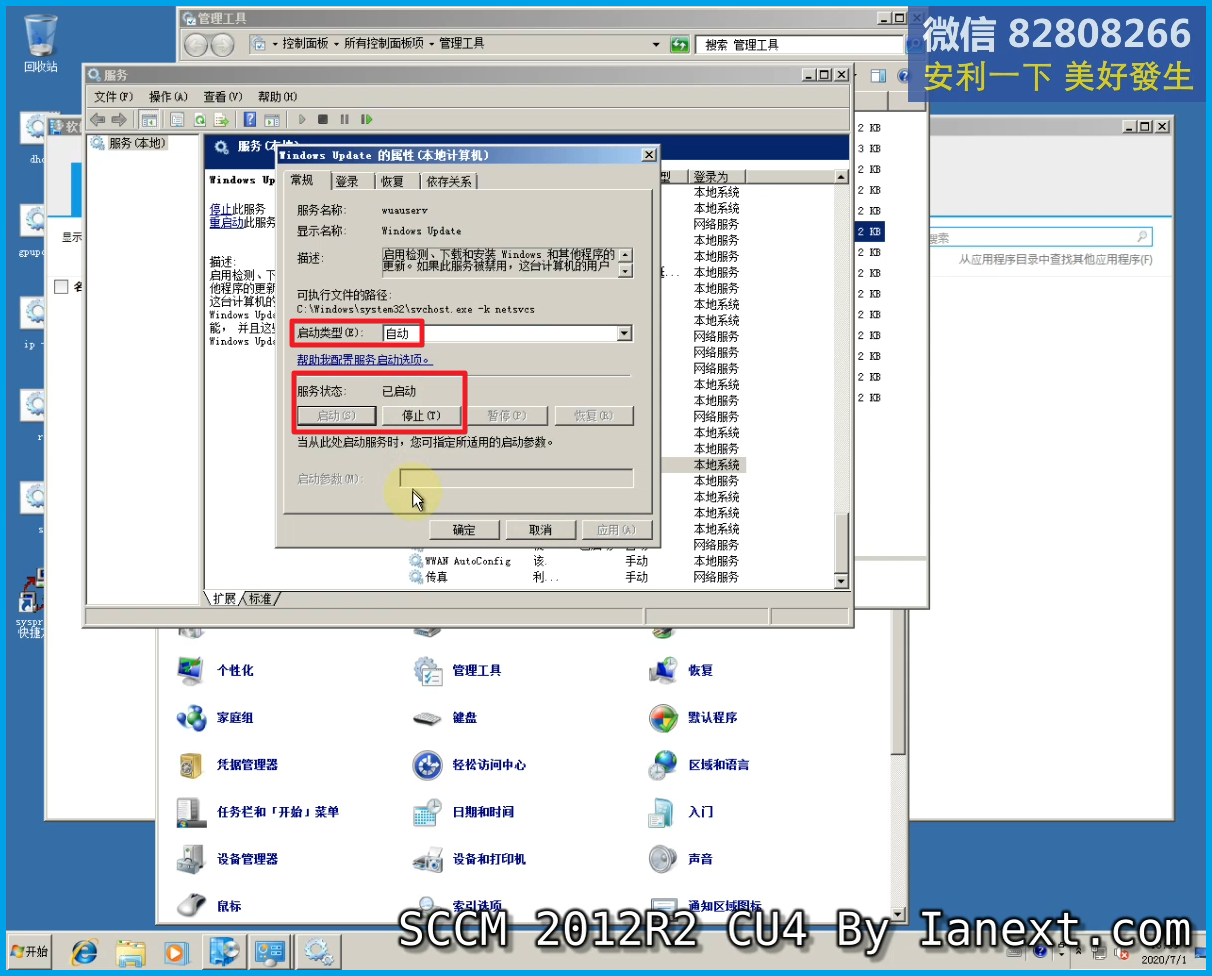Click the 停止(T) button
The height and width of the screenshot is (976, 1212).
click(x=421, y=415)
